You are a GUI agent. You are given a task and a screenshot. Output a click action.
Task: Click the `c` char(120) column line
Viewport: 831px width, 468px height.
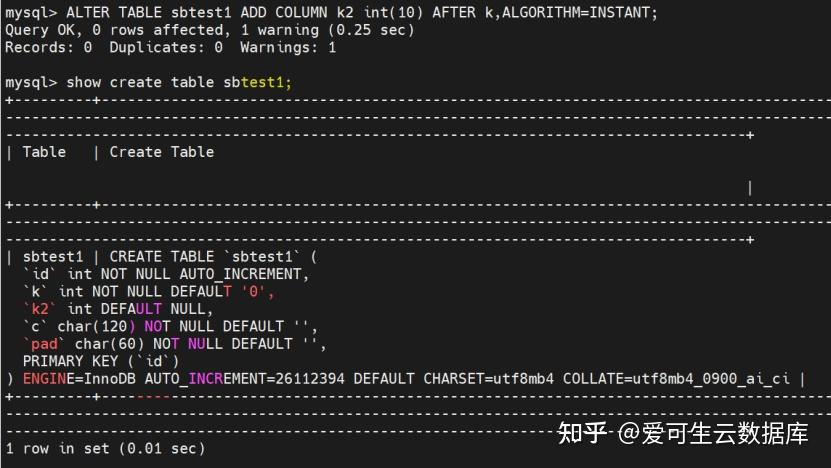(170, 327)
